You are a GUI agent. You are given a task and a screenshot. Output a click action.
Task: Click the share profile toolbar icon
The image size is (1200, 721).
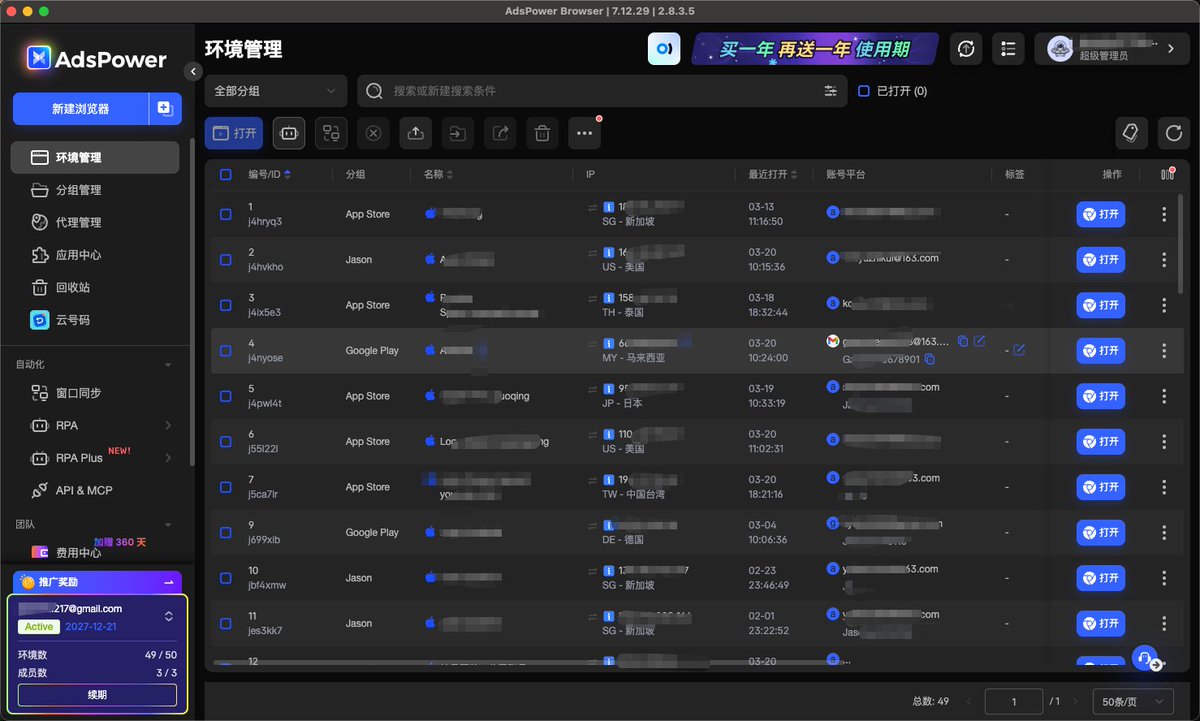(x=500, y=132)
